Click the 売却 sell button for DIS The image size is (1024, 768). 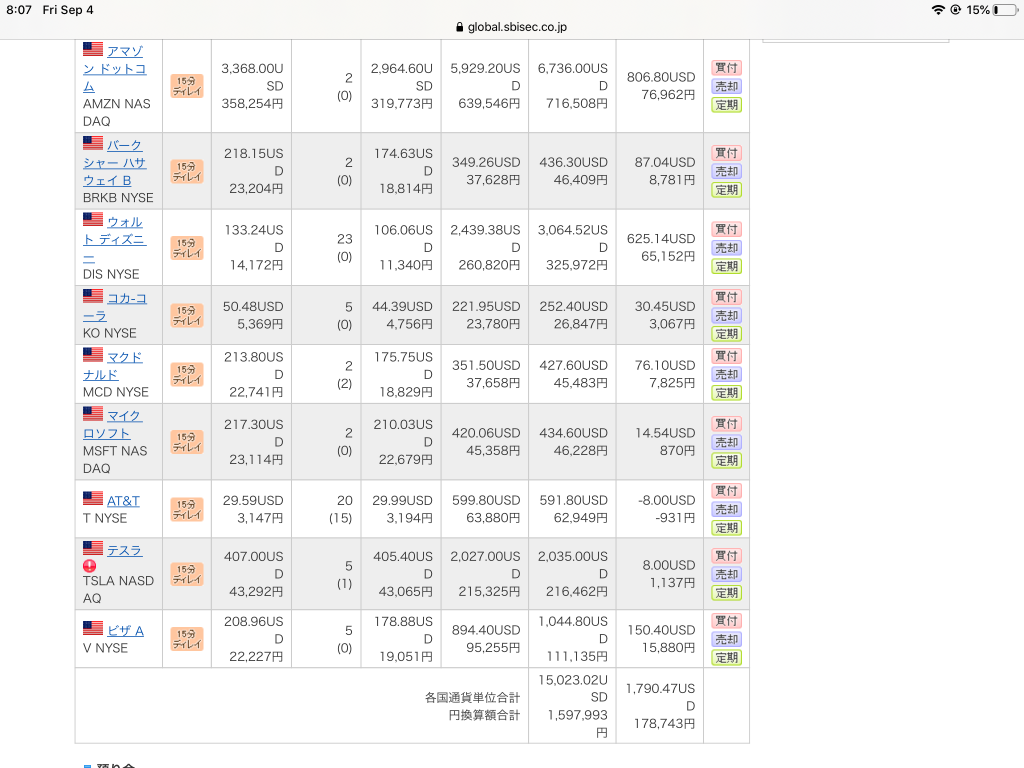click(726, 248)
